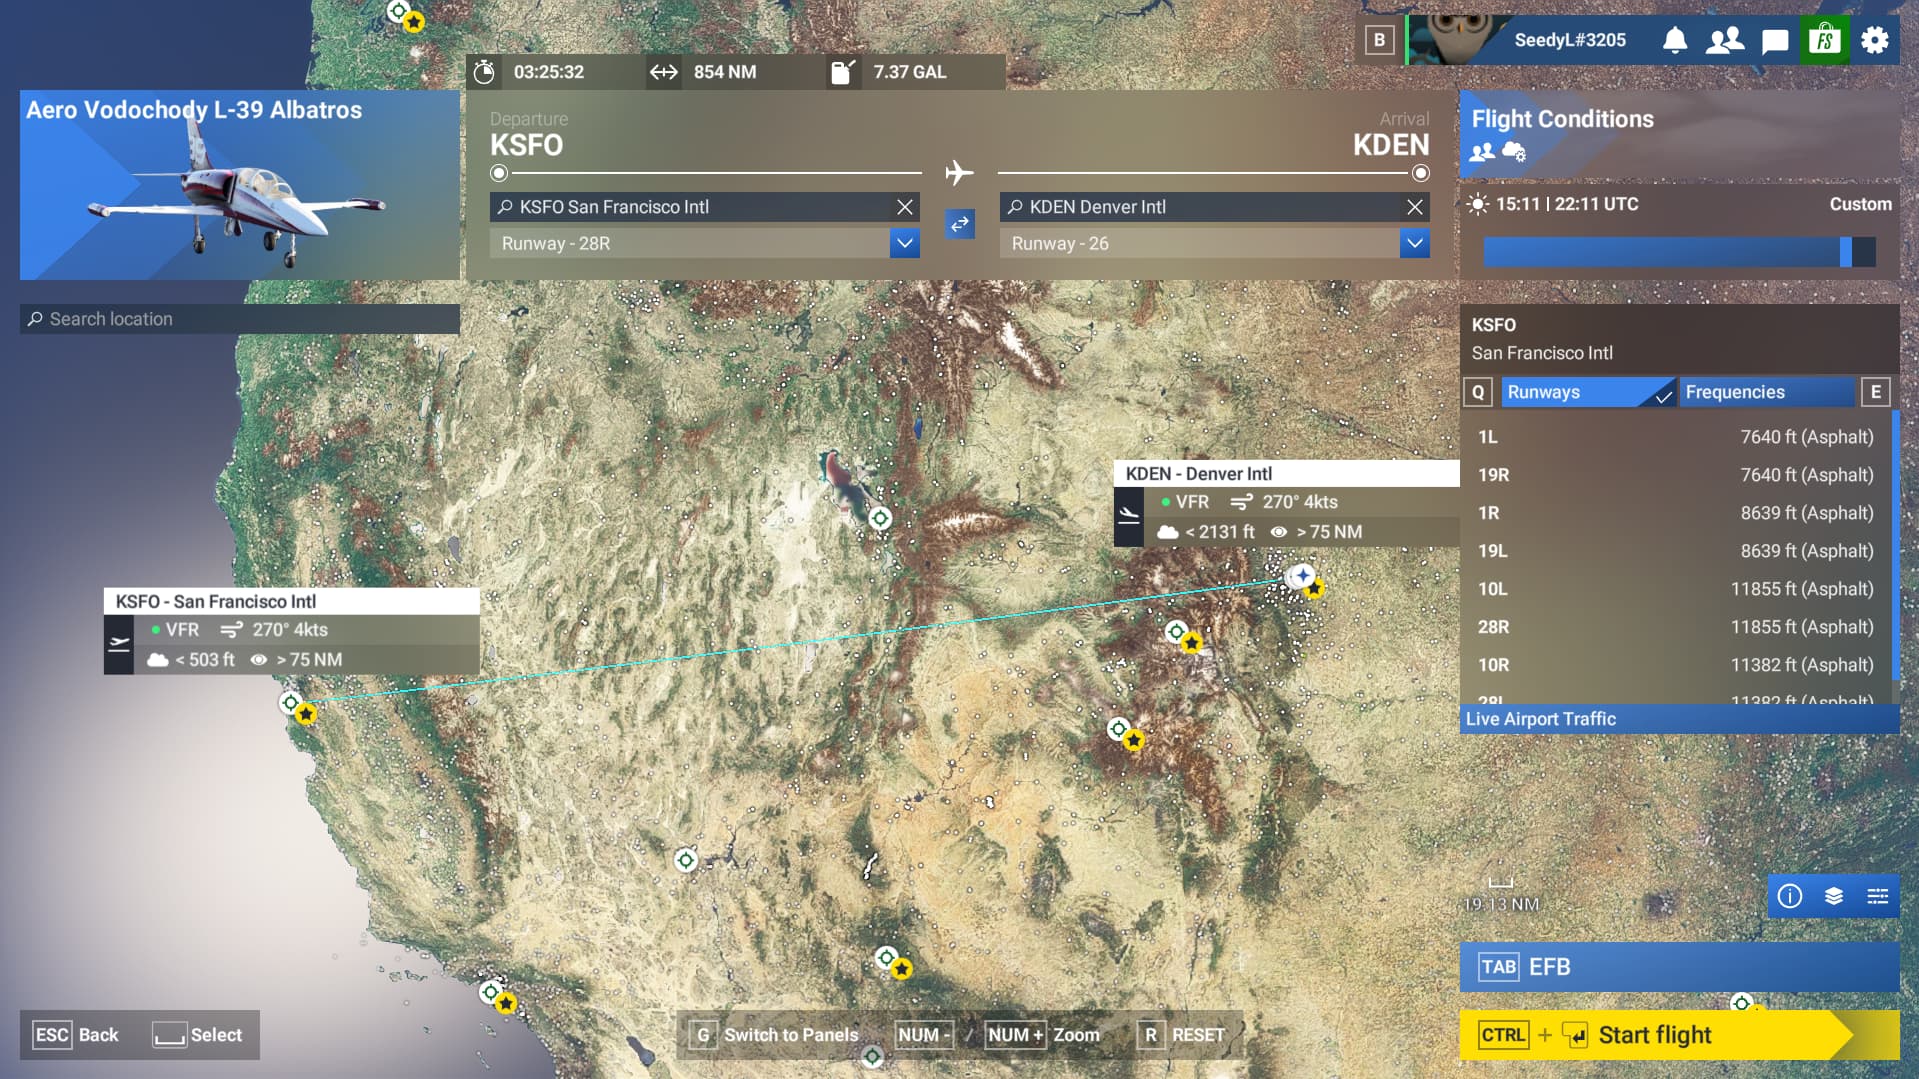This screenshot has height=1079, width=1919.
Task: Click the KDEN airport map marker
Action: [x=1301, y=576]
